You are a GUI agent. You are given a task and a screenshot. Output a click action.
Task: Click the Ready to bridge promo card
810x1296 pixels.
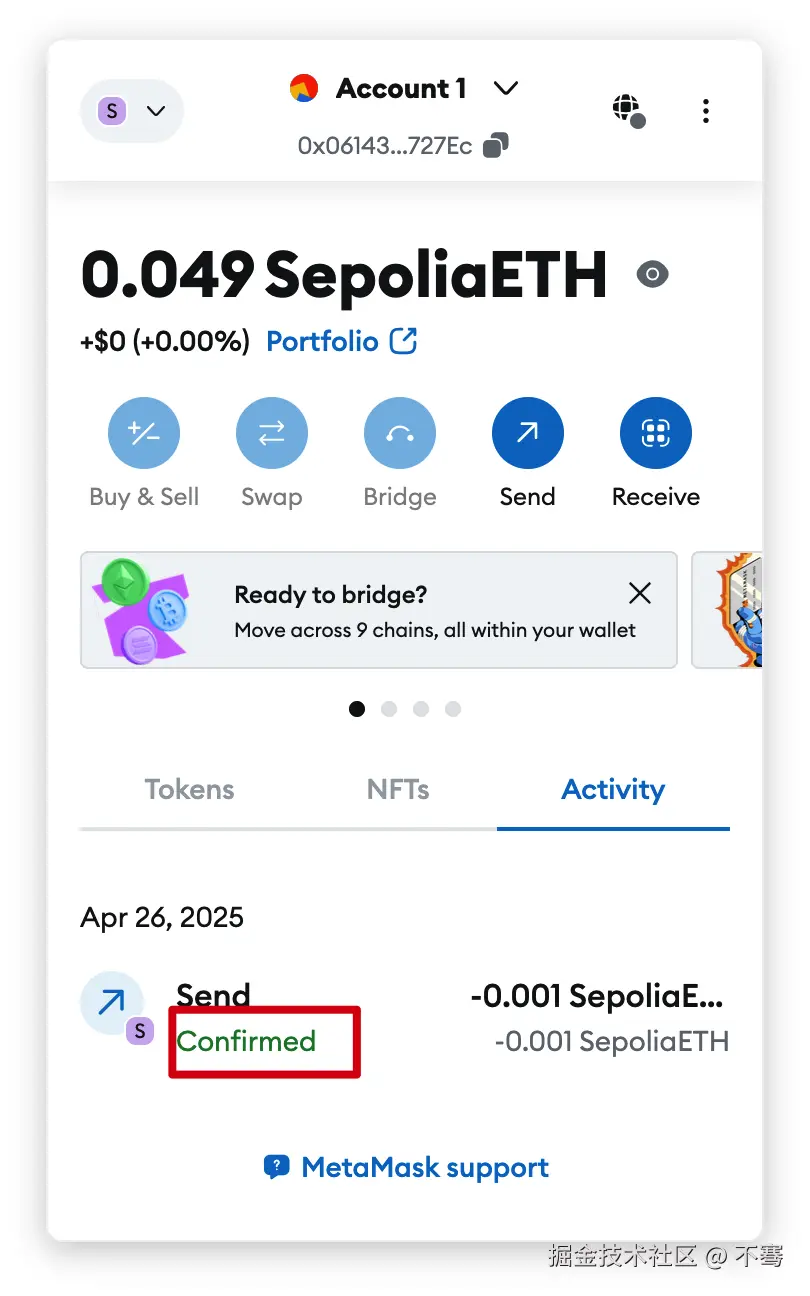pyautogui.click(x=400, y=610)
